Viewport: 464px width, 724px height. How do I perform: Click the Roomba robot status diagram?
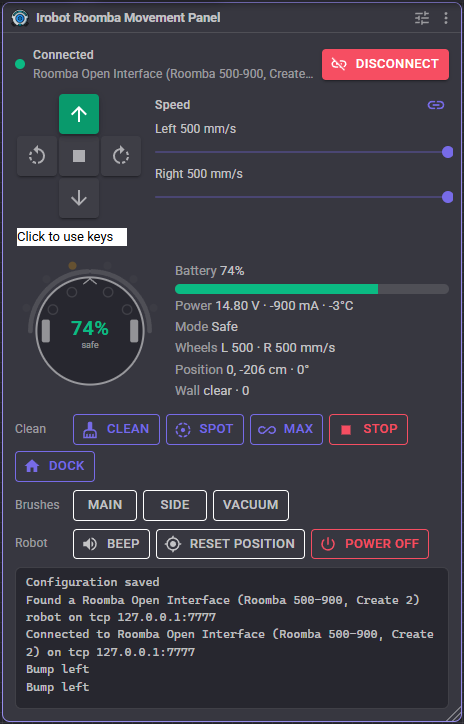click(x=90, y=326)
